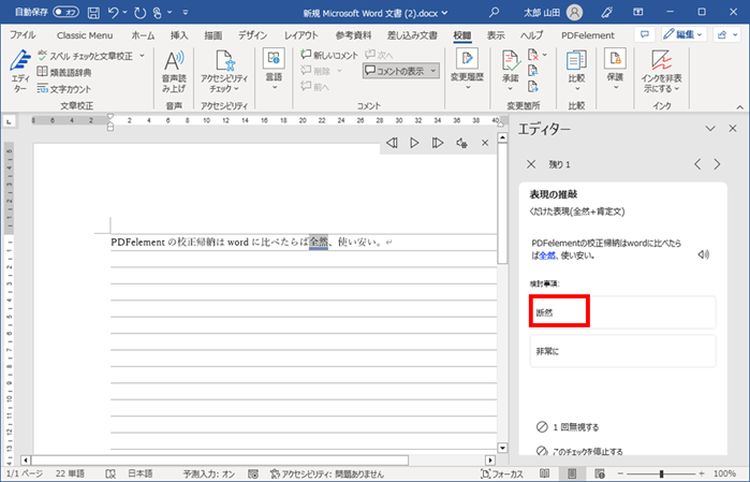The width and height of the screenshot is (750, 482).
Task: Collapse the ribbon using the arrow
Action: tap(739, 107)
